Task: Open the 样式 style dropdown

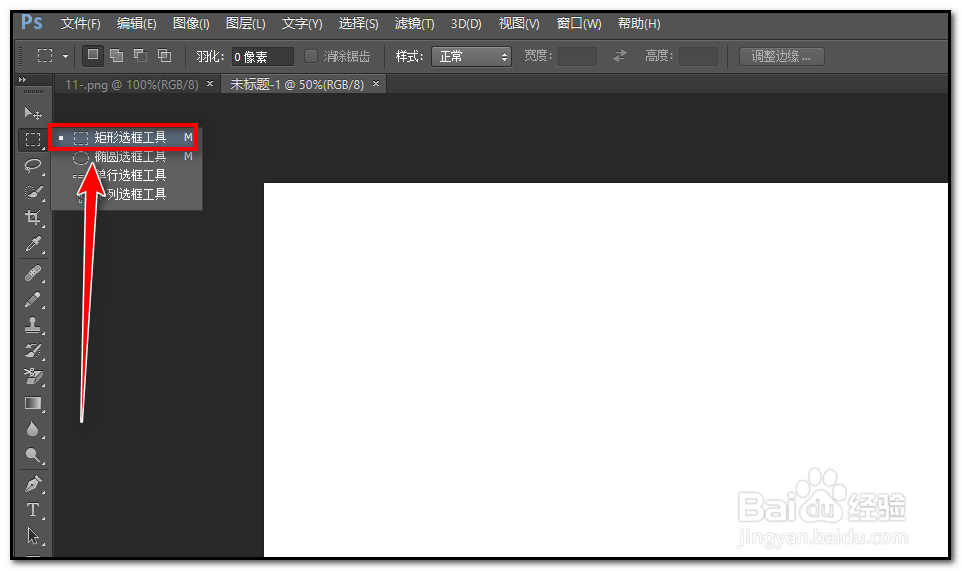Action: (x=471, y=56)
